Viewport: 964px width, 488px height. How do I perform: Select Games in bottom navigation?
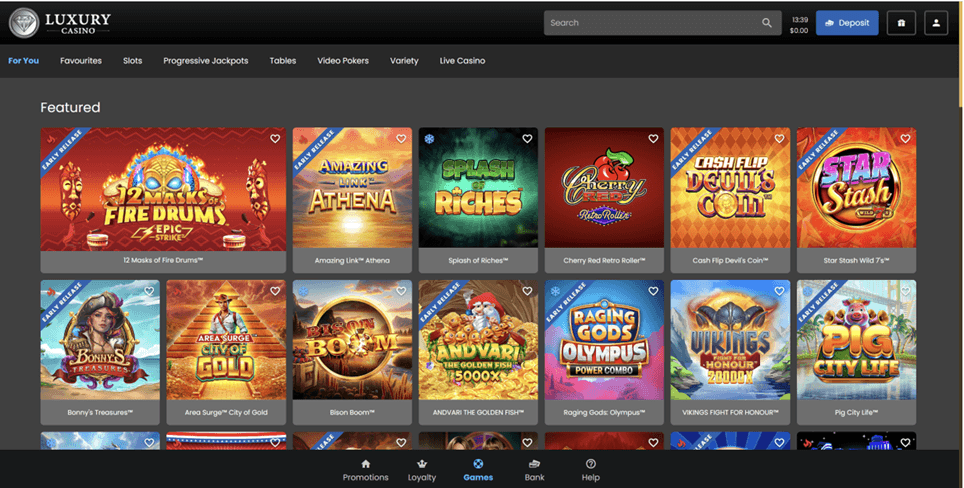(478, 471)
